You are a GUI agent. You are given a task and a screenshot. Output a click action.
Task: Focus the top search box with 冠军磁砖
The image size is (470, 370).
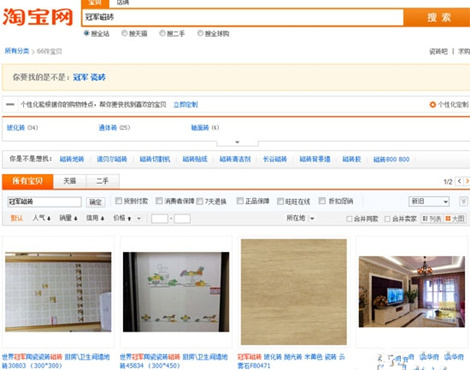243,17
